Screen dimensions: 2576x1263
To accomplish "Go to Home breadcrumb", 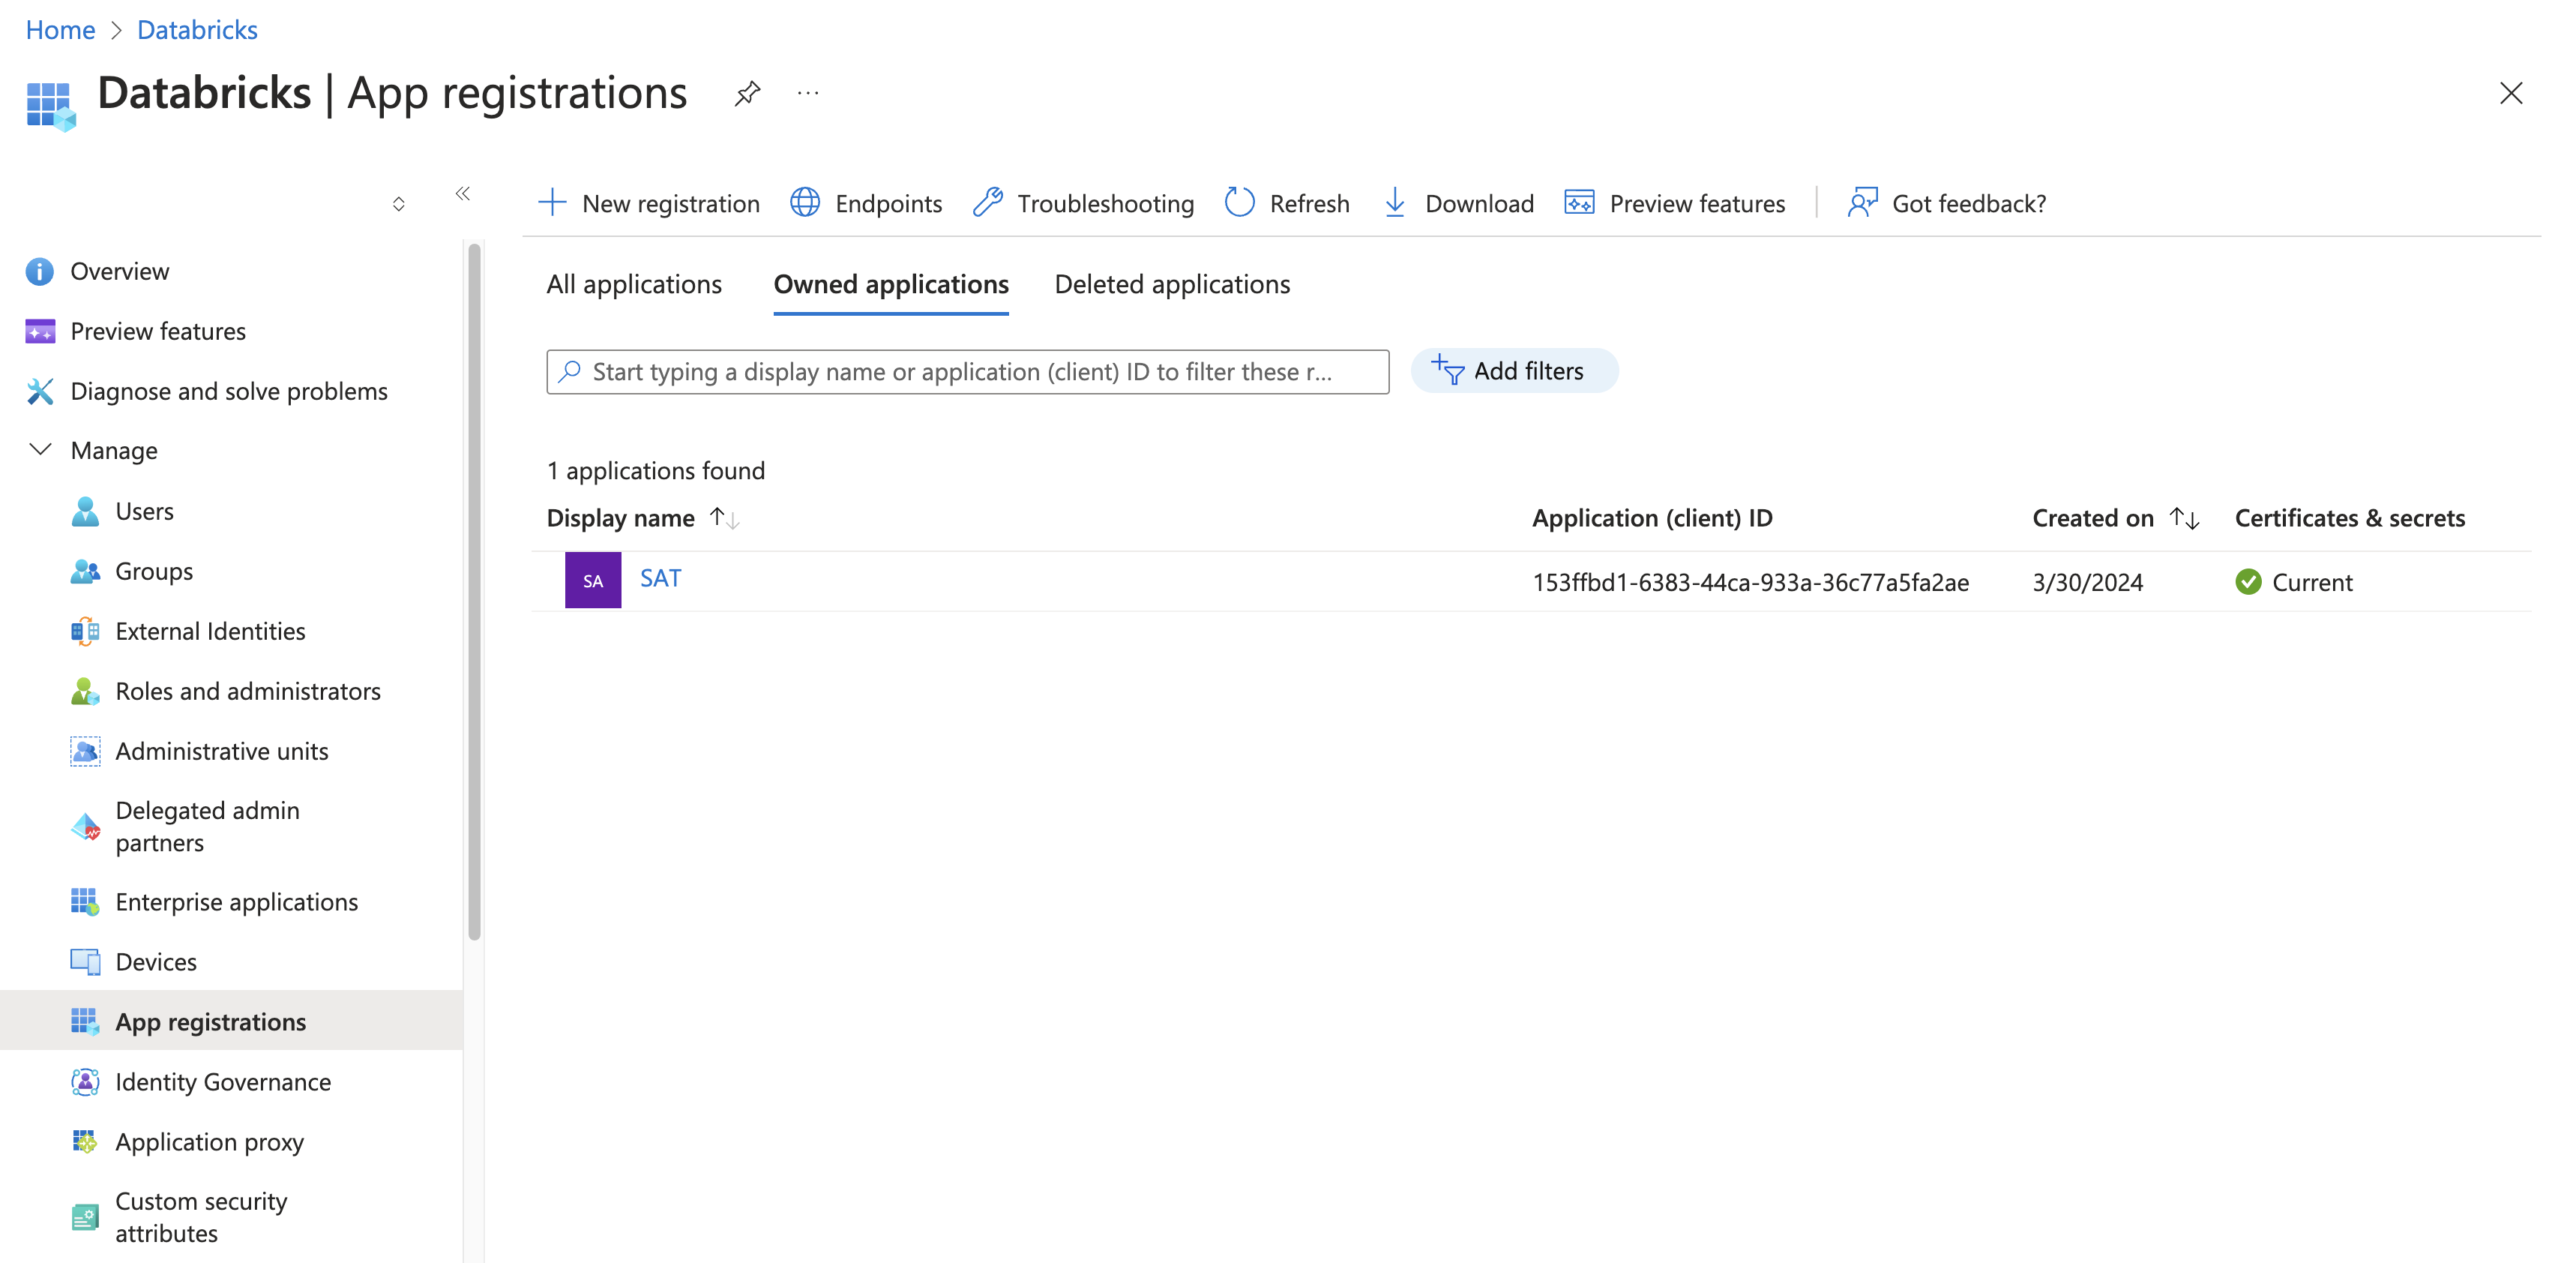I will tap(60, 30).
